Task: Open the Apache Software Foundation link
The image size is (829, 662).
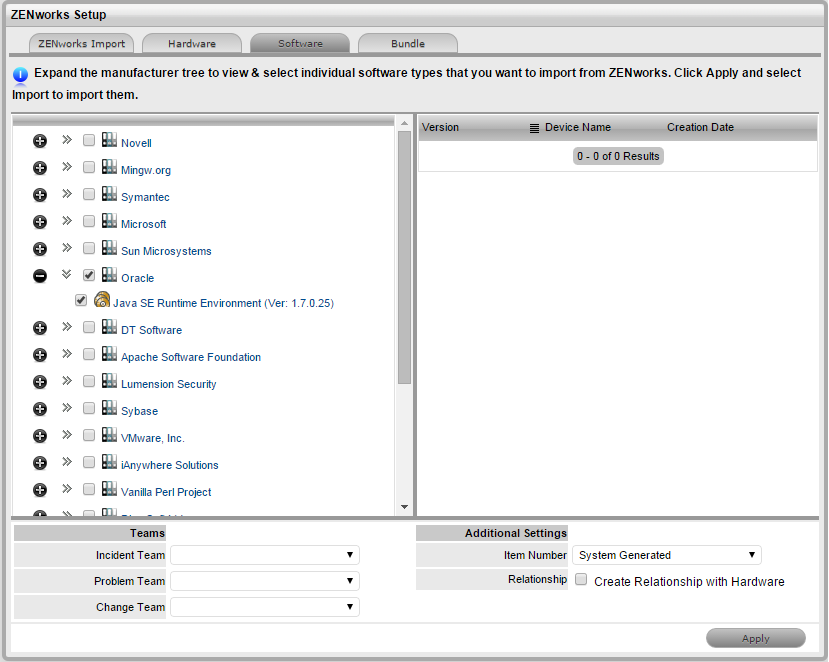Action: click(191, 357)
